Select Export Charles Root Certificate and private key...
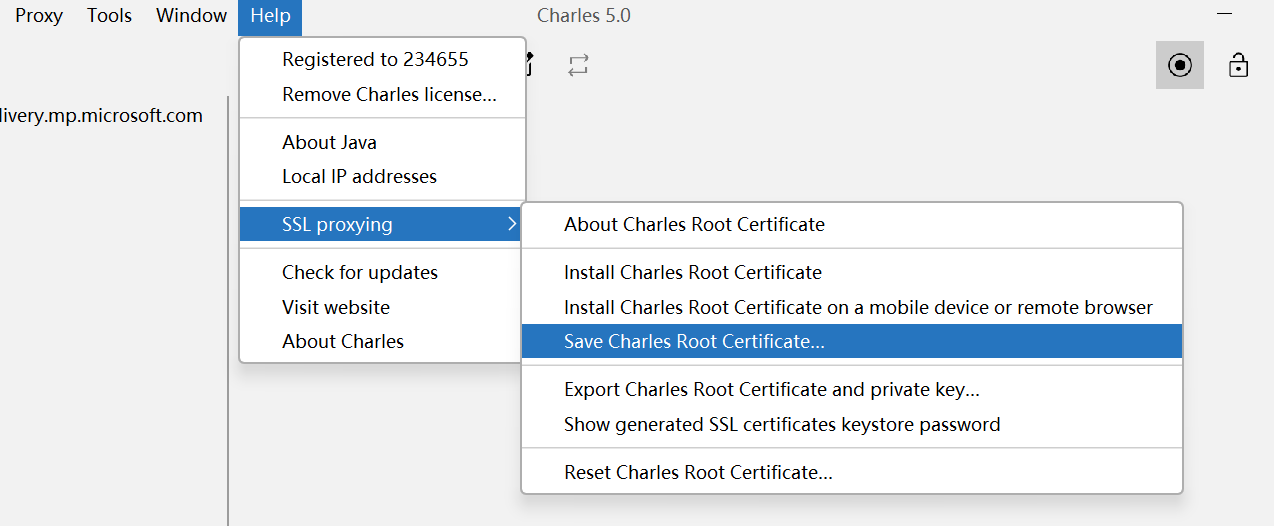1274x526 pixels. (852, 389)
